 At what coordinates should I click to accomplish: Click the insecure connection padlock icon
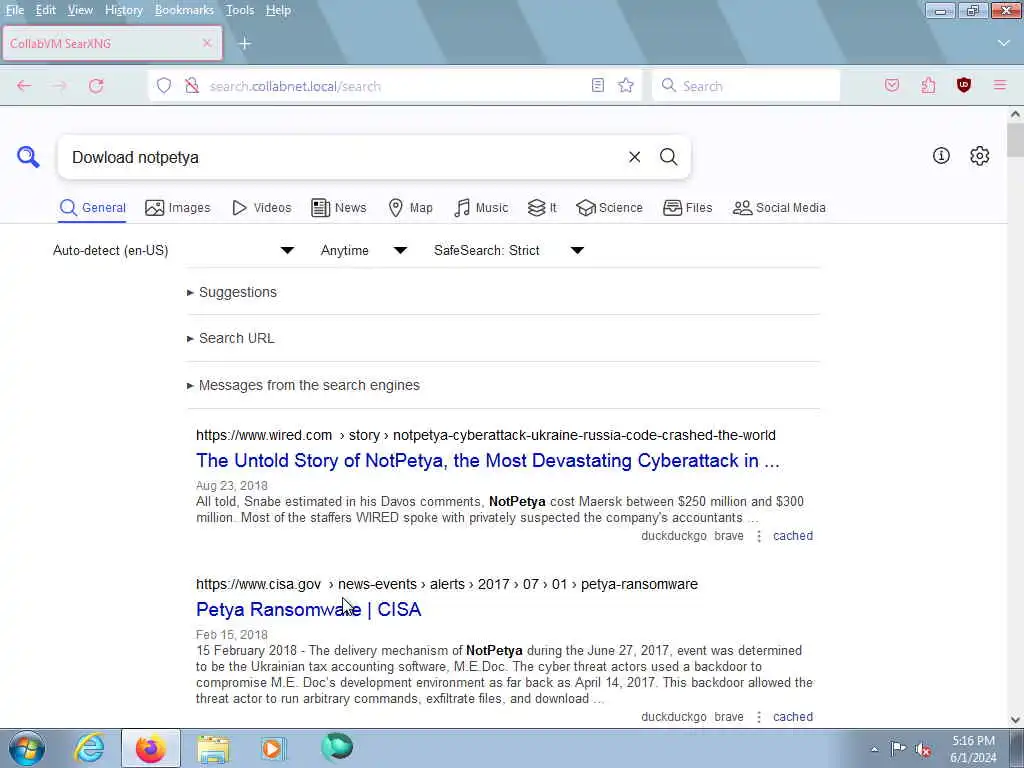coord(191,86)
